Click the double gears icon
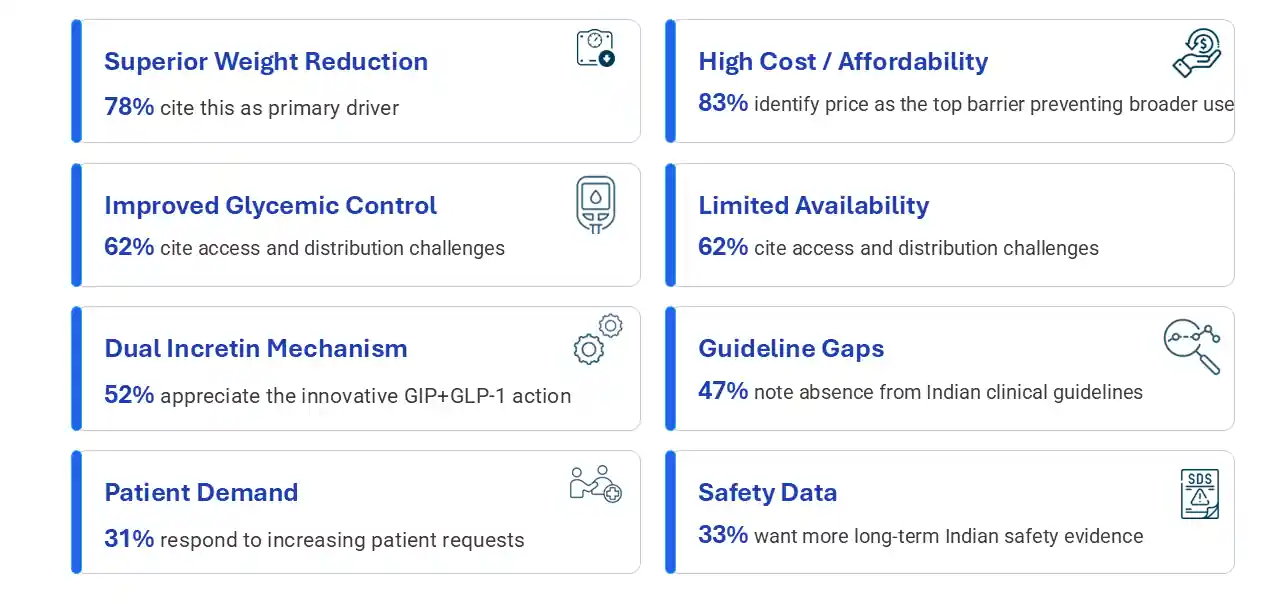The height and width of the screenshot is (603, 1280). pyautogui.click(x=598, y=338)
